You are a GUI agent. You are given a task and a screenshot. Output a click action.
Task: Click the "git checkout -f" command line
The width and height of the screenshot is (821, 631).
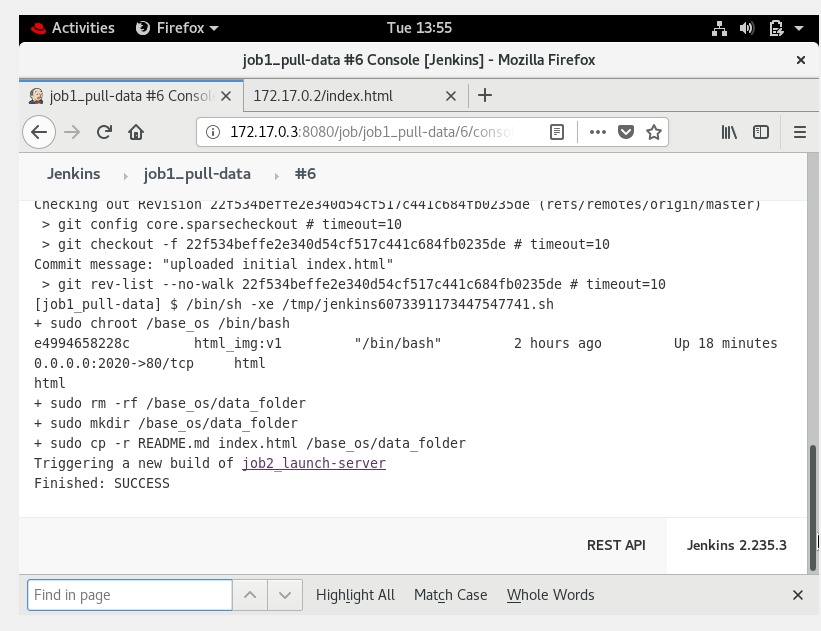pos(325,245)
